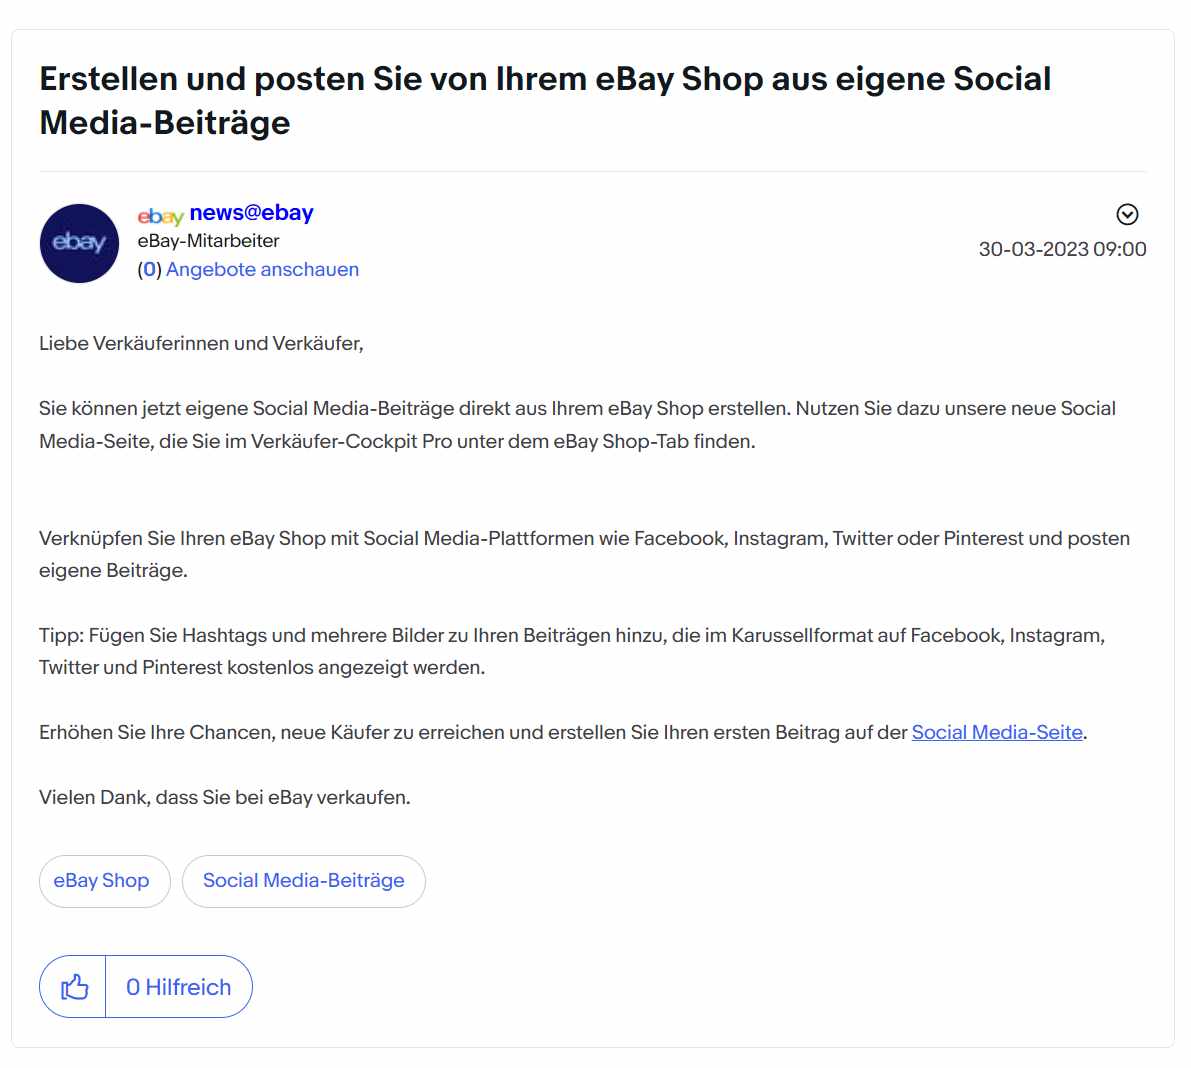
Task: Expand the post options chevron menu
Action: 1127,215
